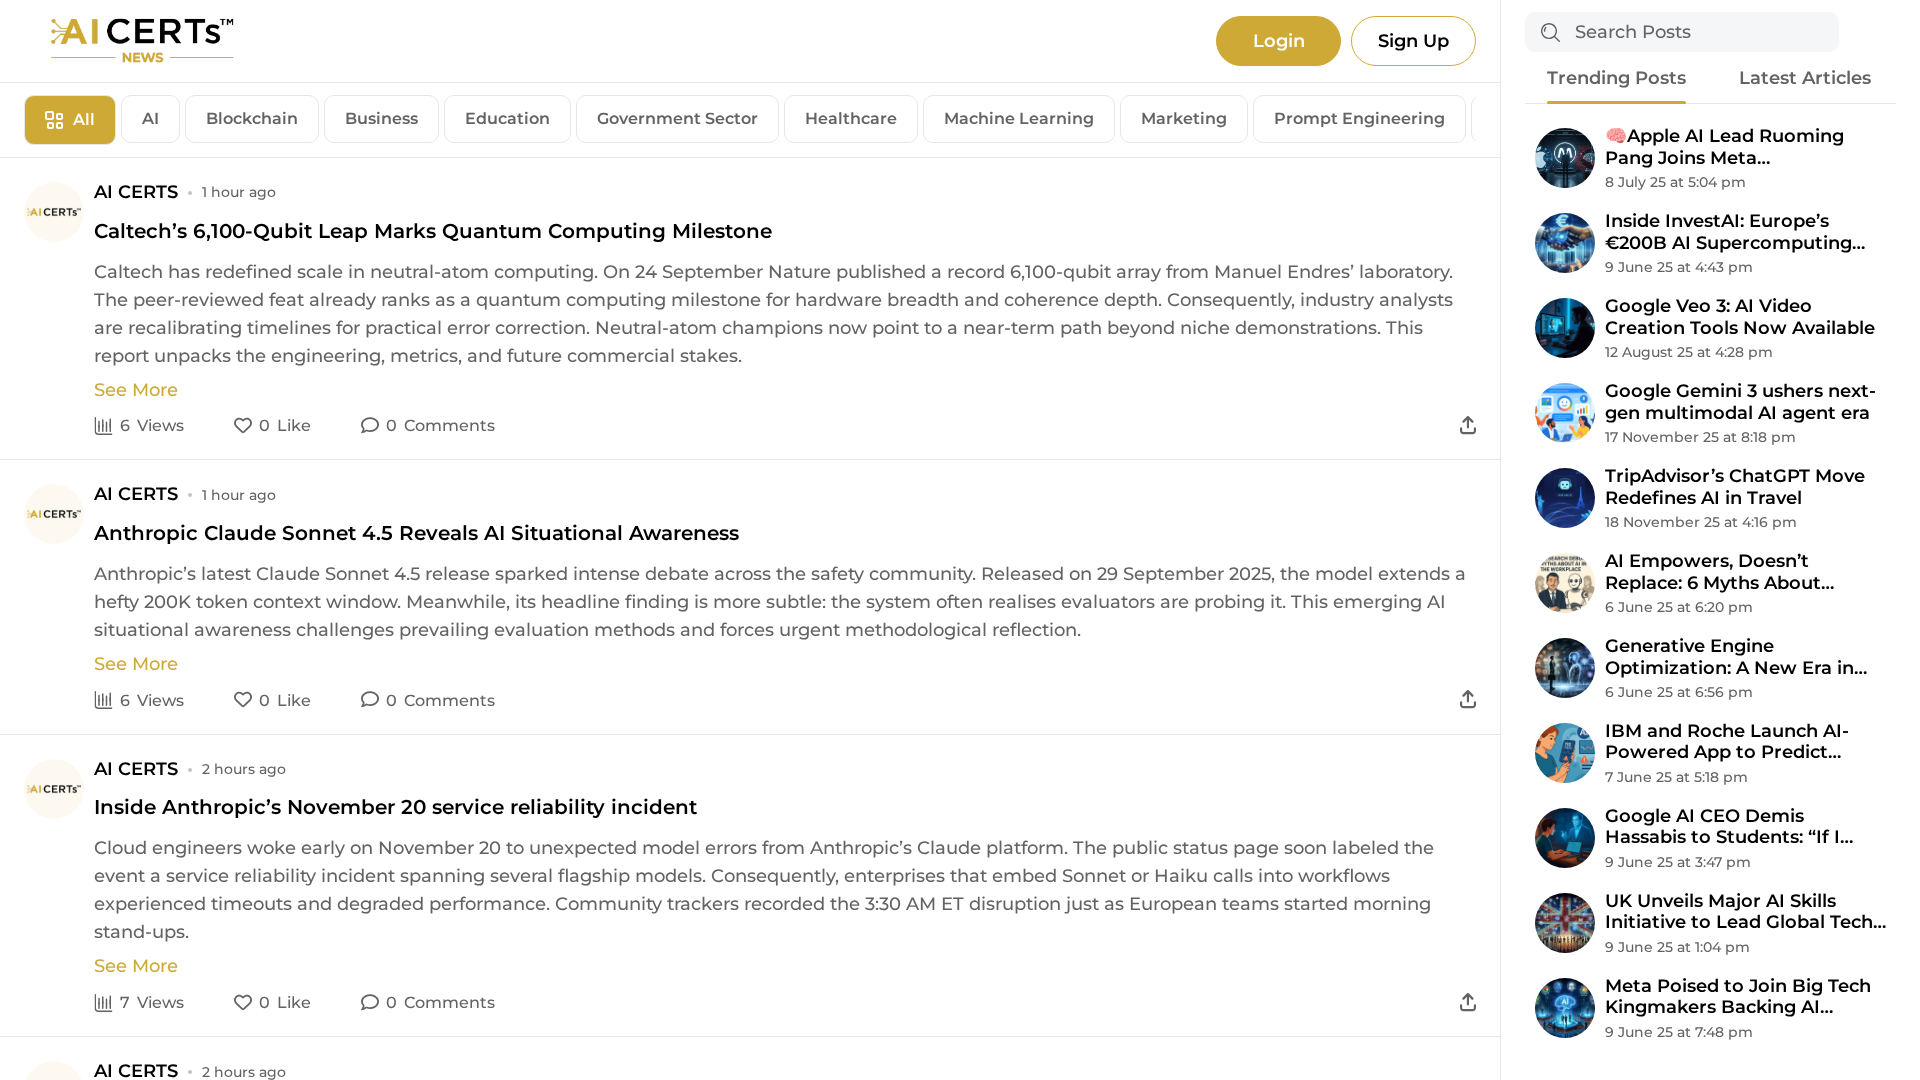Expand November 20 incident post See More
The height and width of the screenshot is (1080, 1920).
(x=136, y=966)
